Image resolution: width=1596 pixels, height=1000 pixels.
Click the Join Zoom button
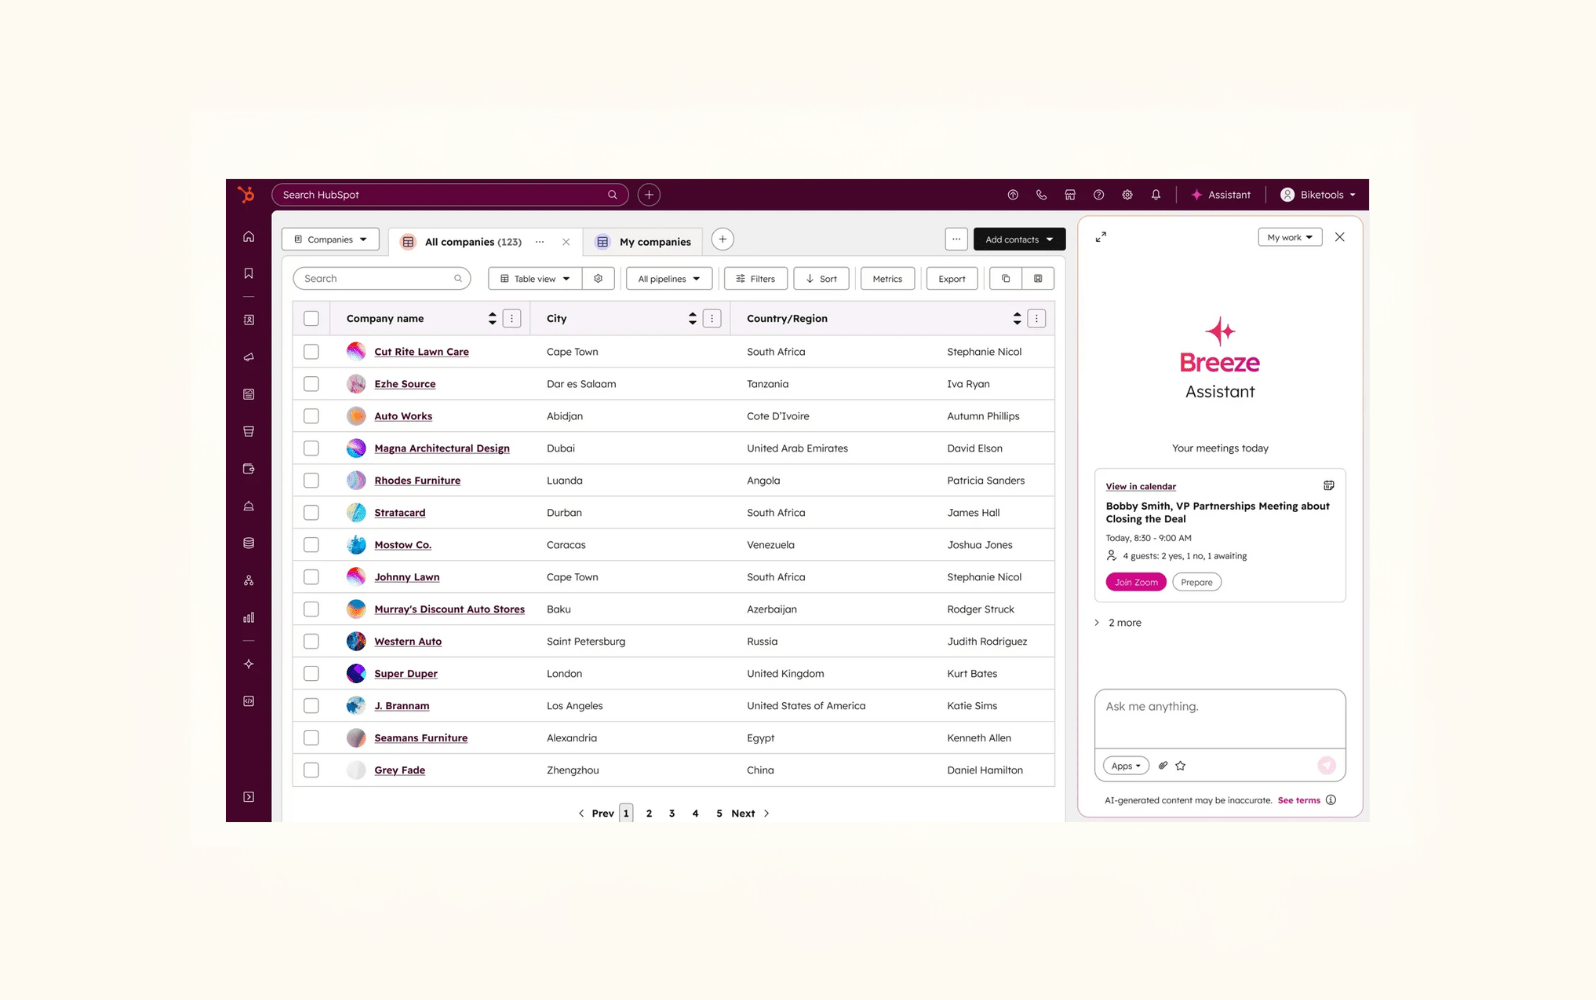point(1136,582)
